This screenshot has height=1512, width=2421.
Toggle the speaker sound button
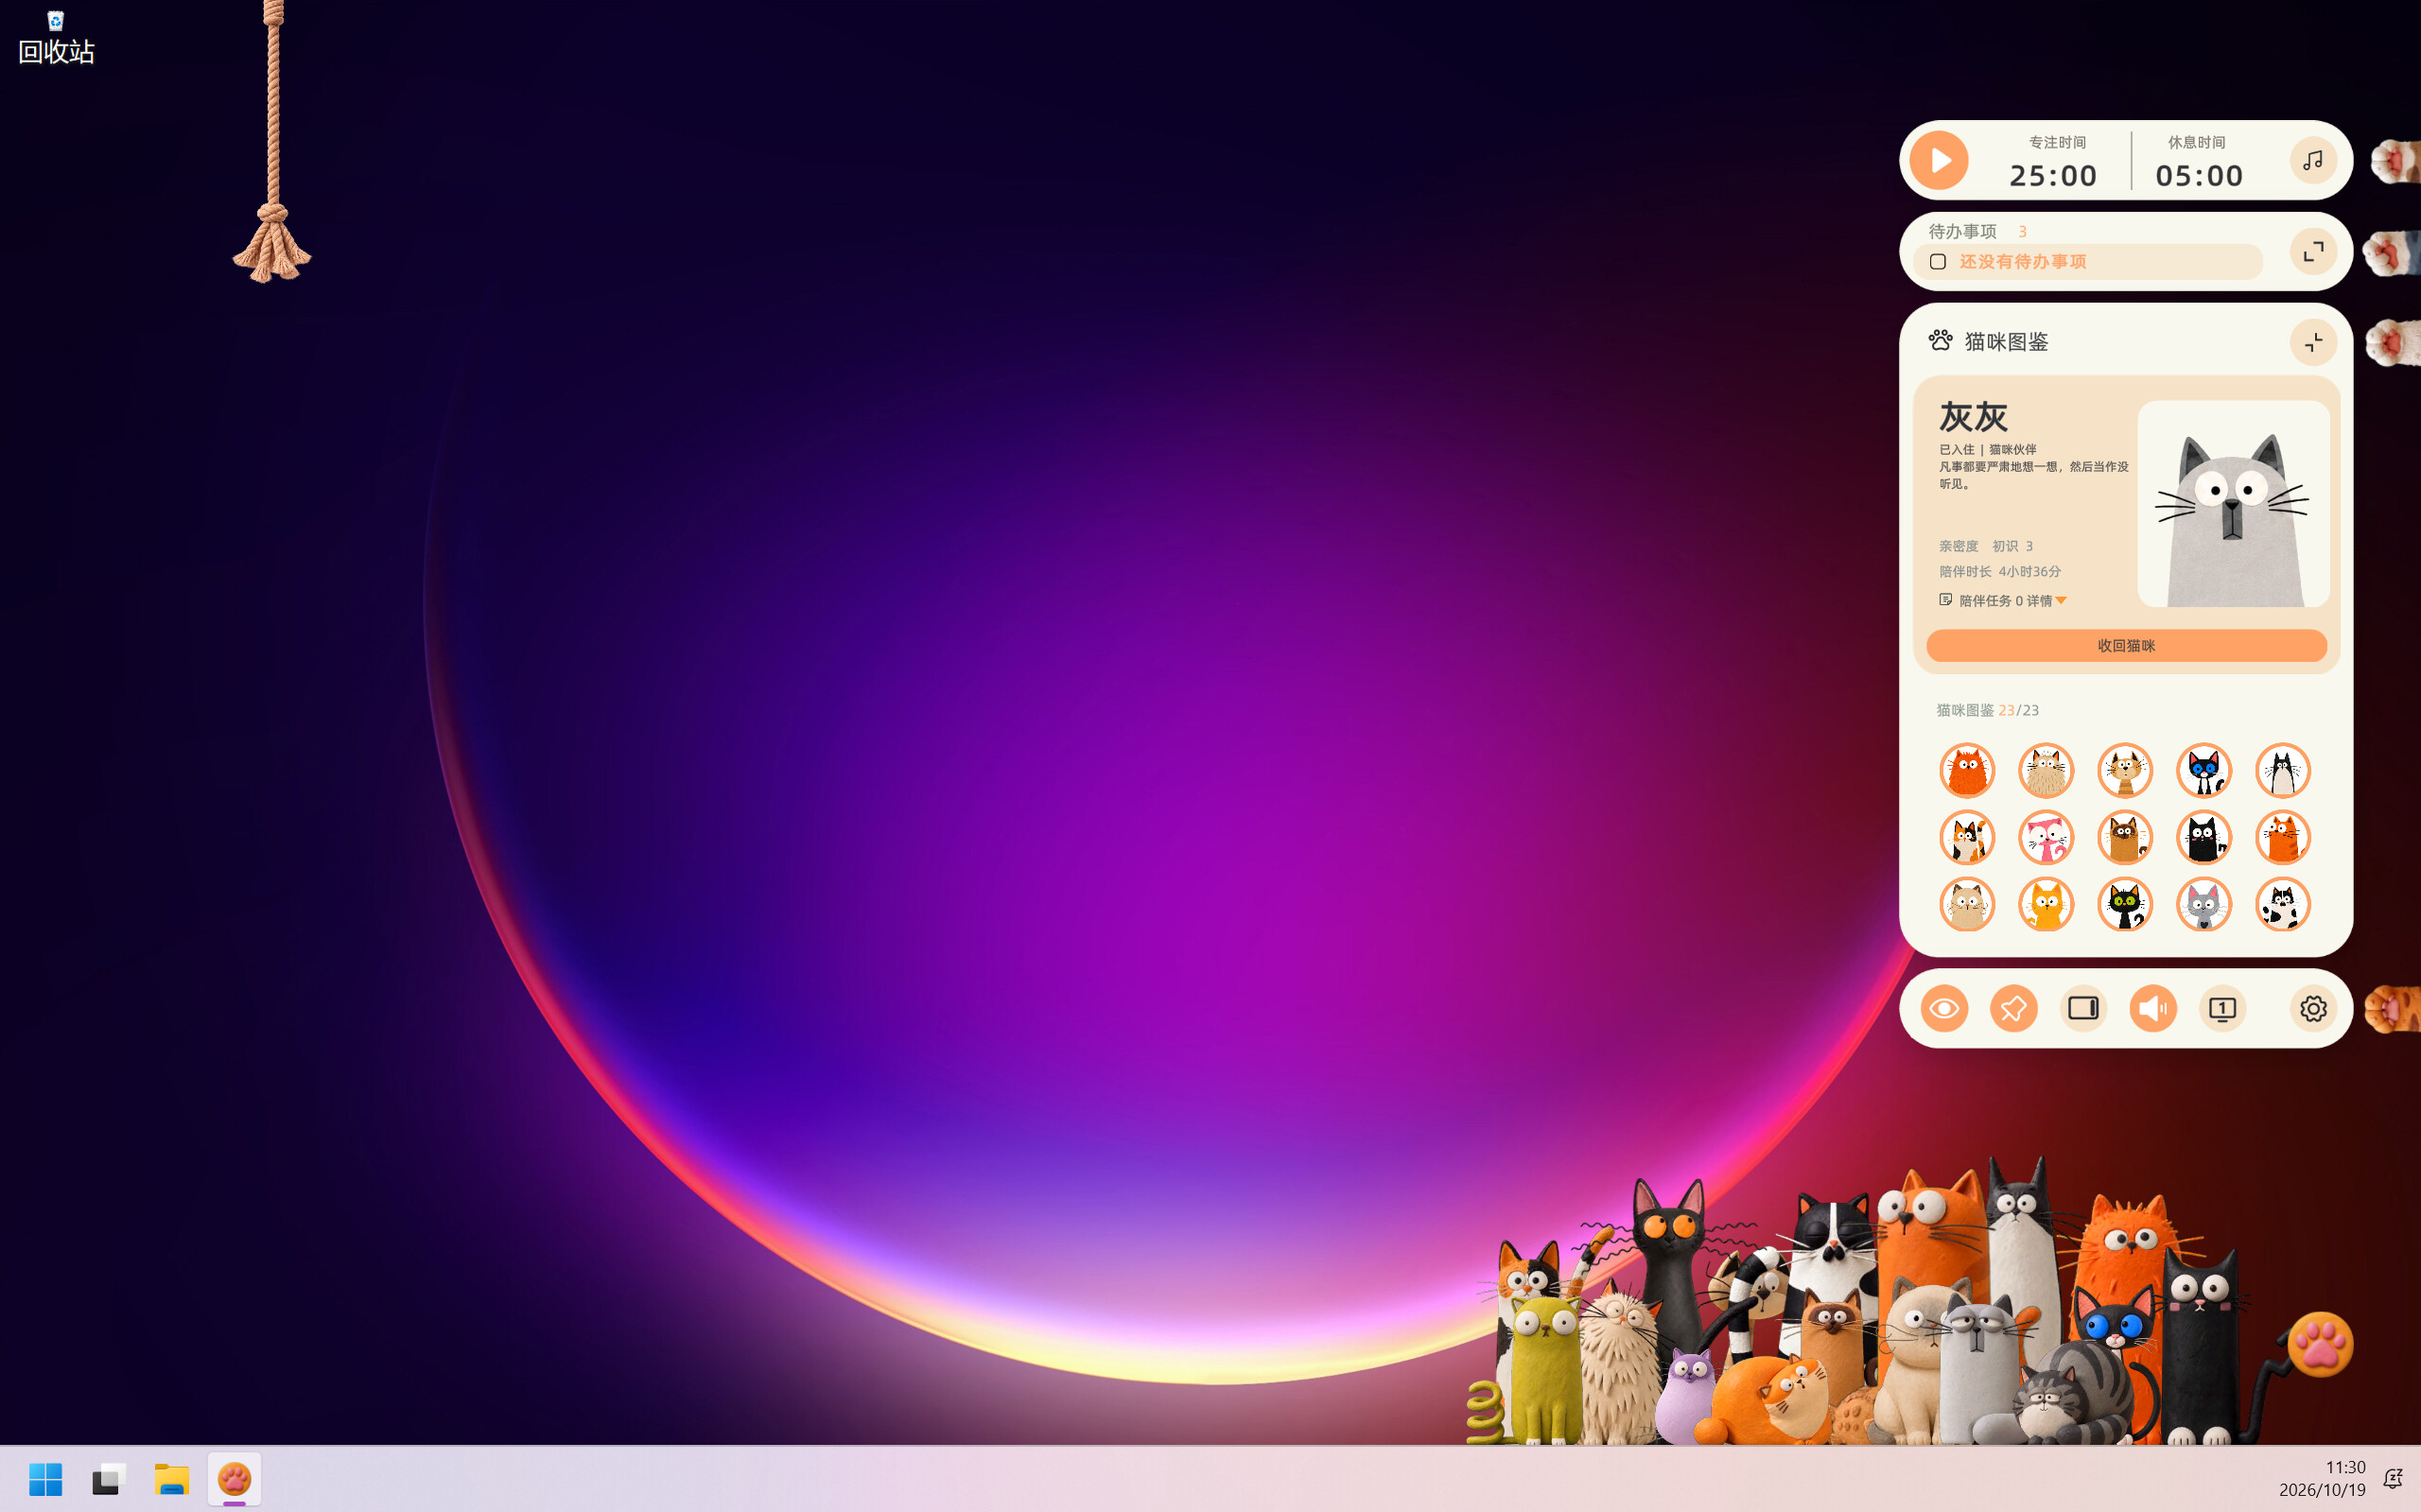pos(2153,1008)
